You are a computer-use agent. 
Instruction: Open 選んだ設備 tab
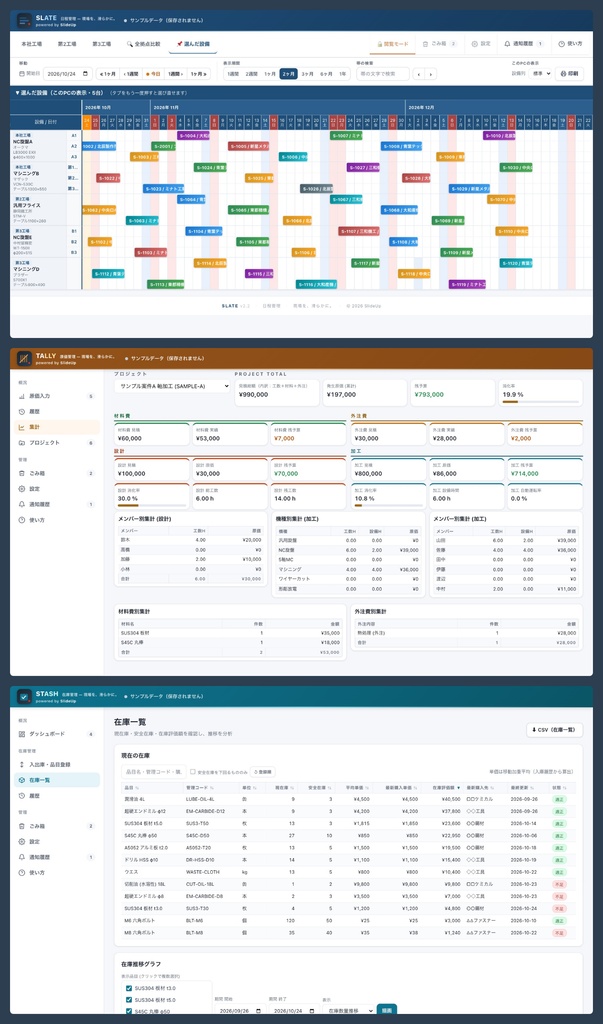coord(193,44)
